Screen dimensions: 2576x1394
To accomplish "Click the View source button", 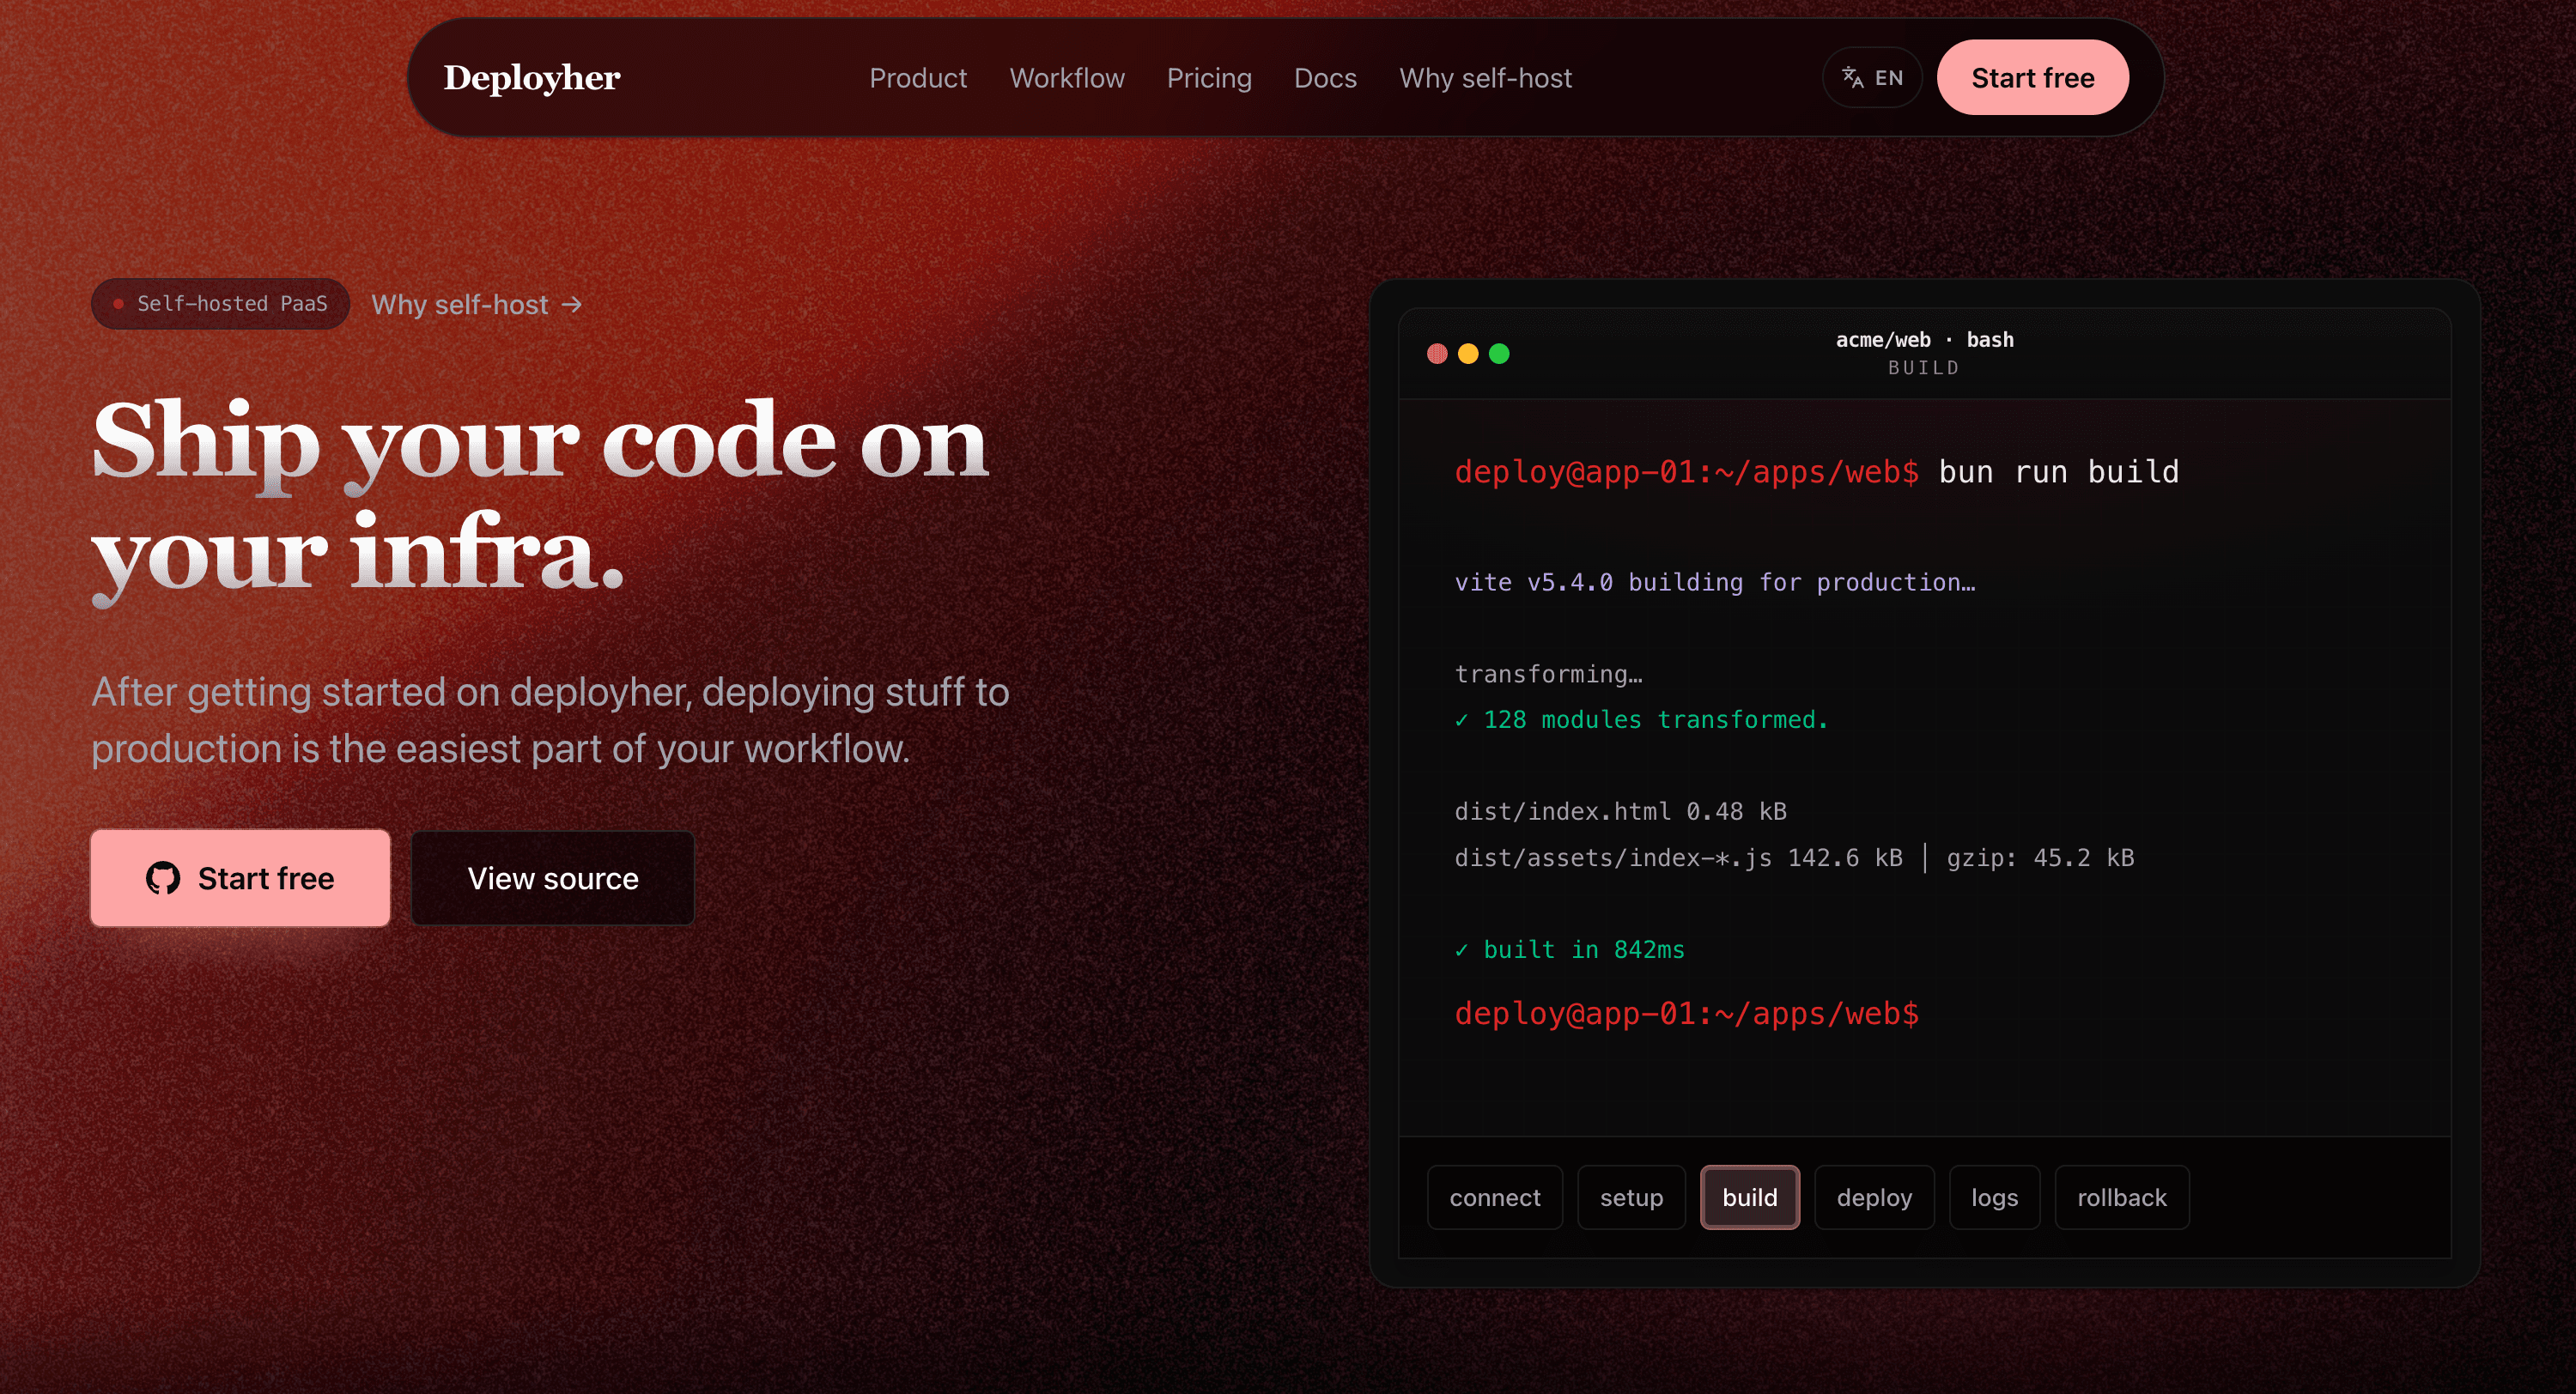I will coord(552,878).
